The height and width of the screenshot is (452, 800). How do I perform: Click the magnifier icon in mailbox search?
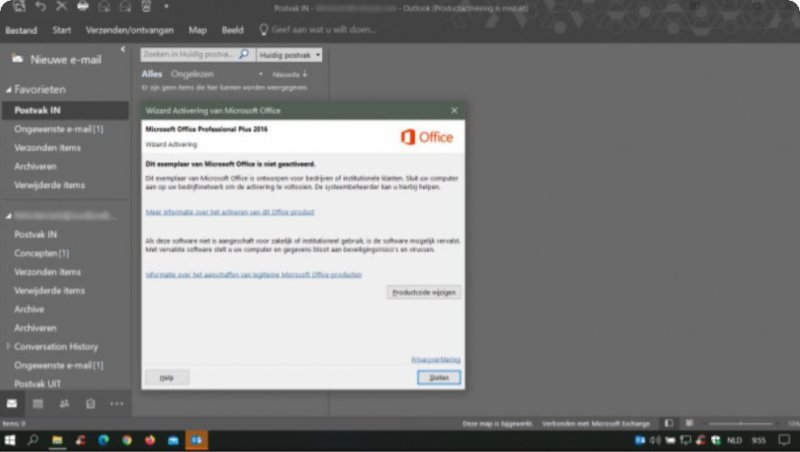[244, 54]
